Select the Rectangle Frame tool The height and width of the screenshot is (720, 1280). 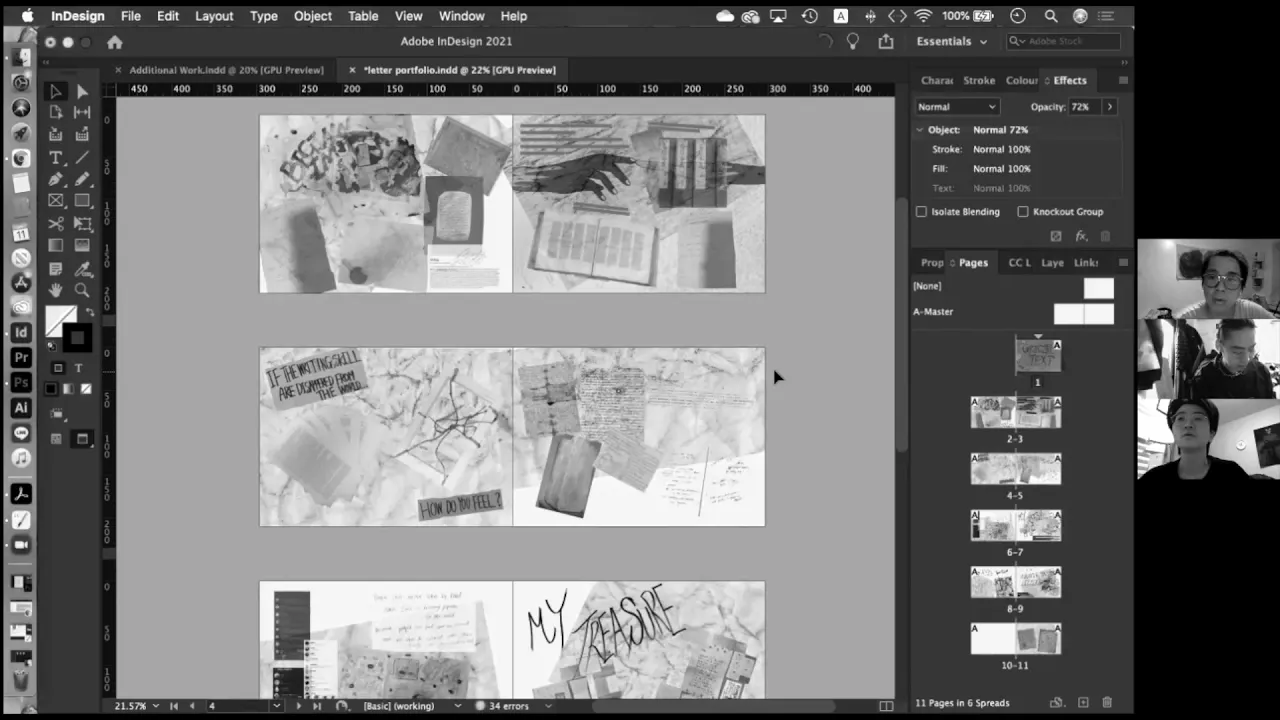coord(56,202)
